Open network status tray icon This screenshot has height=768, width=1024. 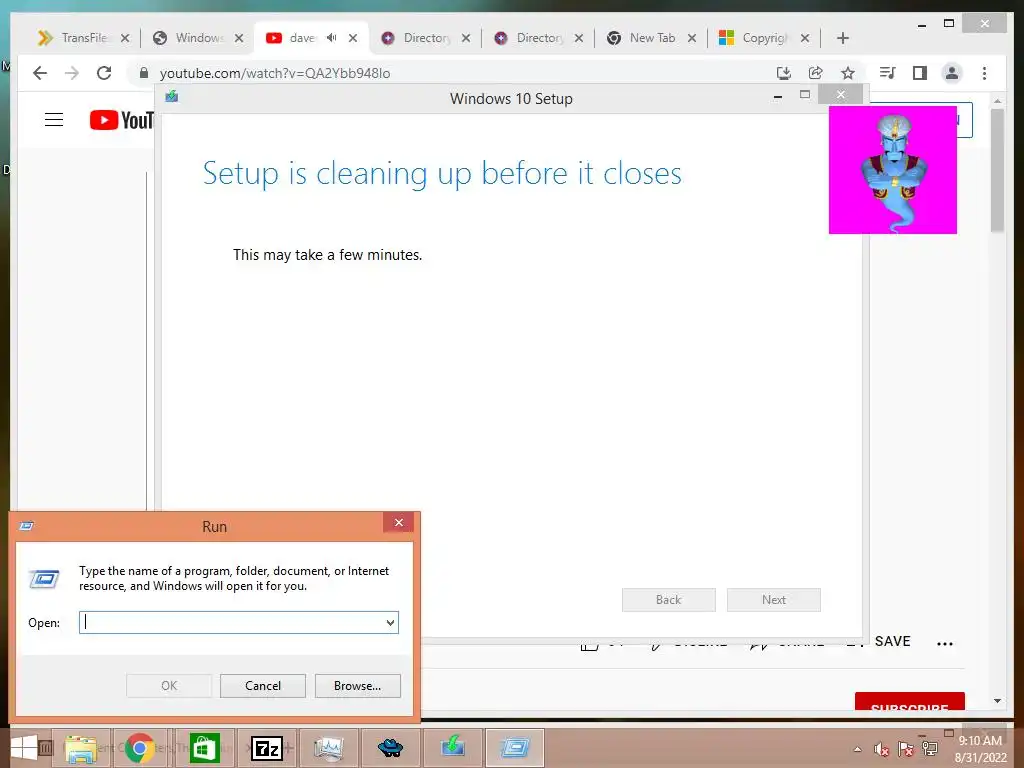tap(930, 749)
